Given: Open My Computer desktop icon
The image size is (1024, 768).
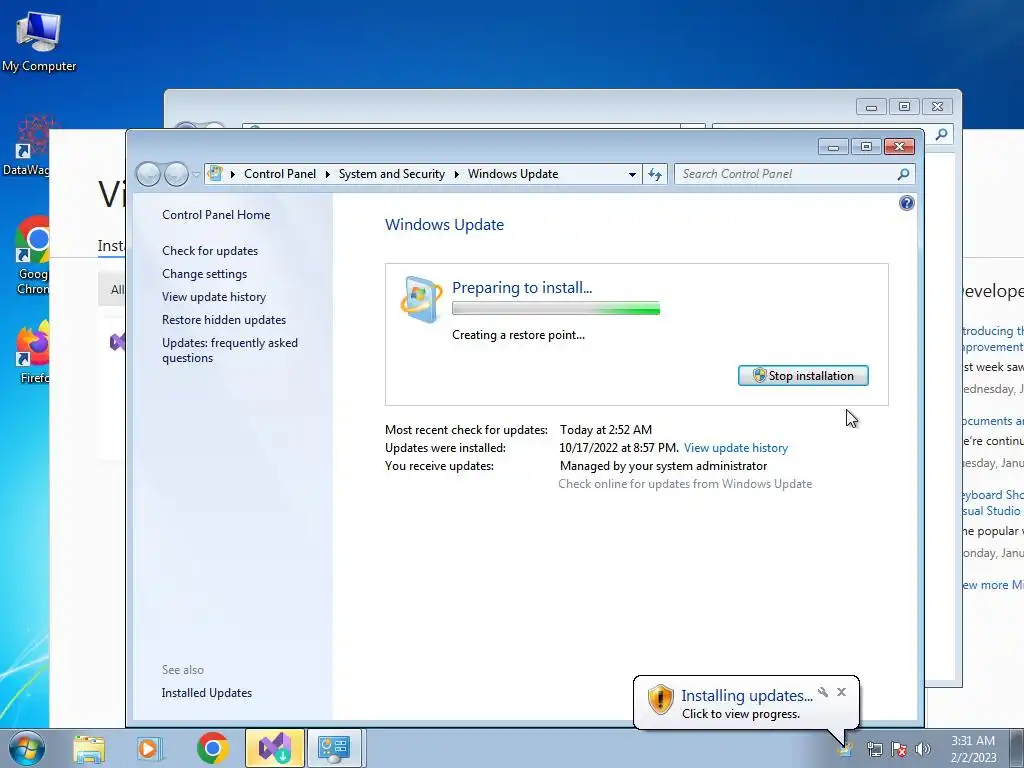Looking at the screenshot, I should [x=39, y=41].
